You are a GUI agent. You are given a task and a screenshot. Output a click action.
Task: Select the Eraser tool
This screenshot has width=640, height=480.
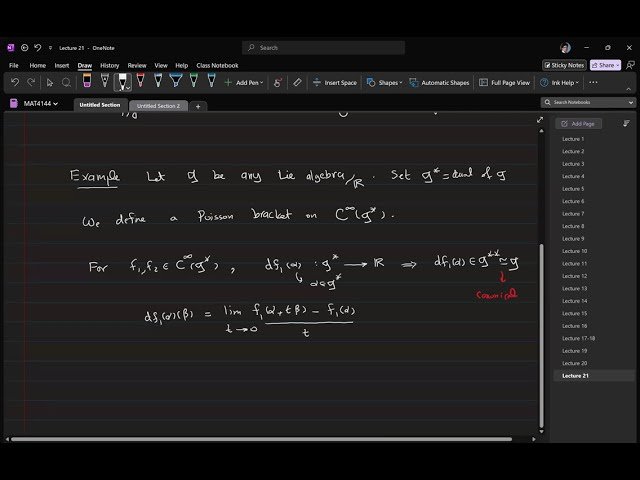click(297, 82)
